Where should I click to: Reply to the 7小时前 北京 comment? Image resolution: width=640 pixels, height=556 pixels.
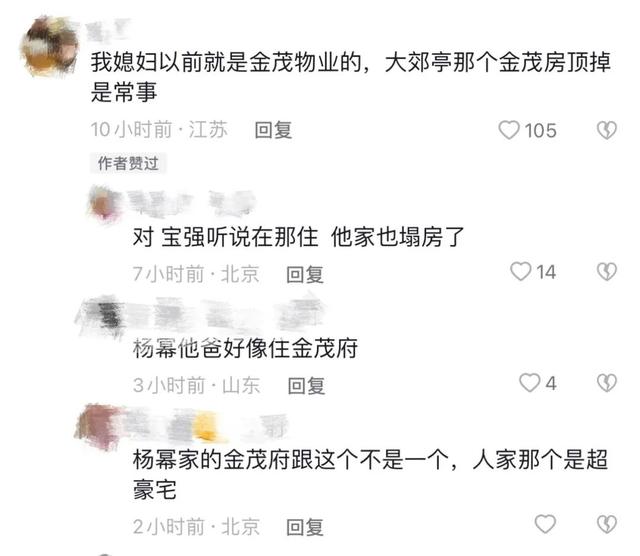pos(305,274)
